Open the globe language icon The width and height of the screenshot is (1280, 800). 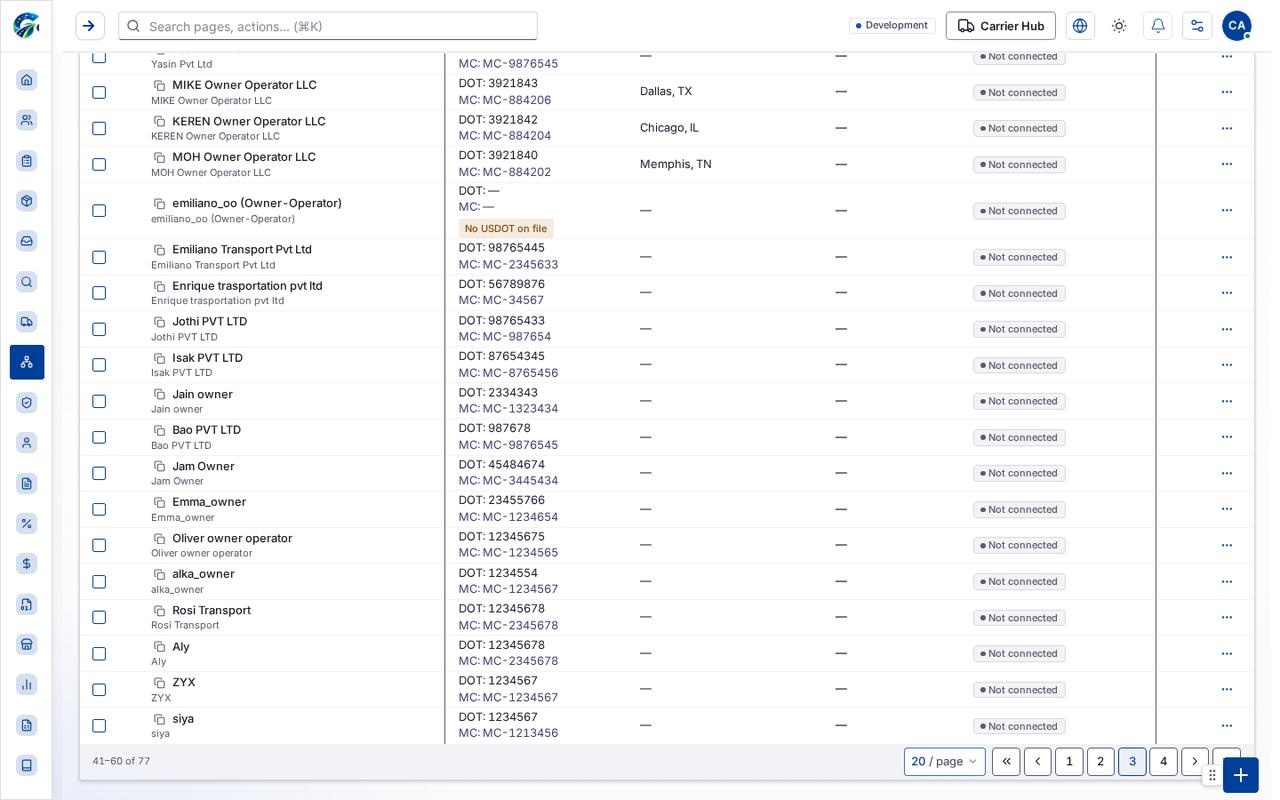1080,26
